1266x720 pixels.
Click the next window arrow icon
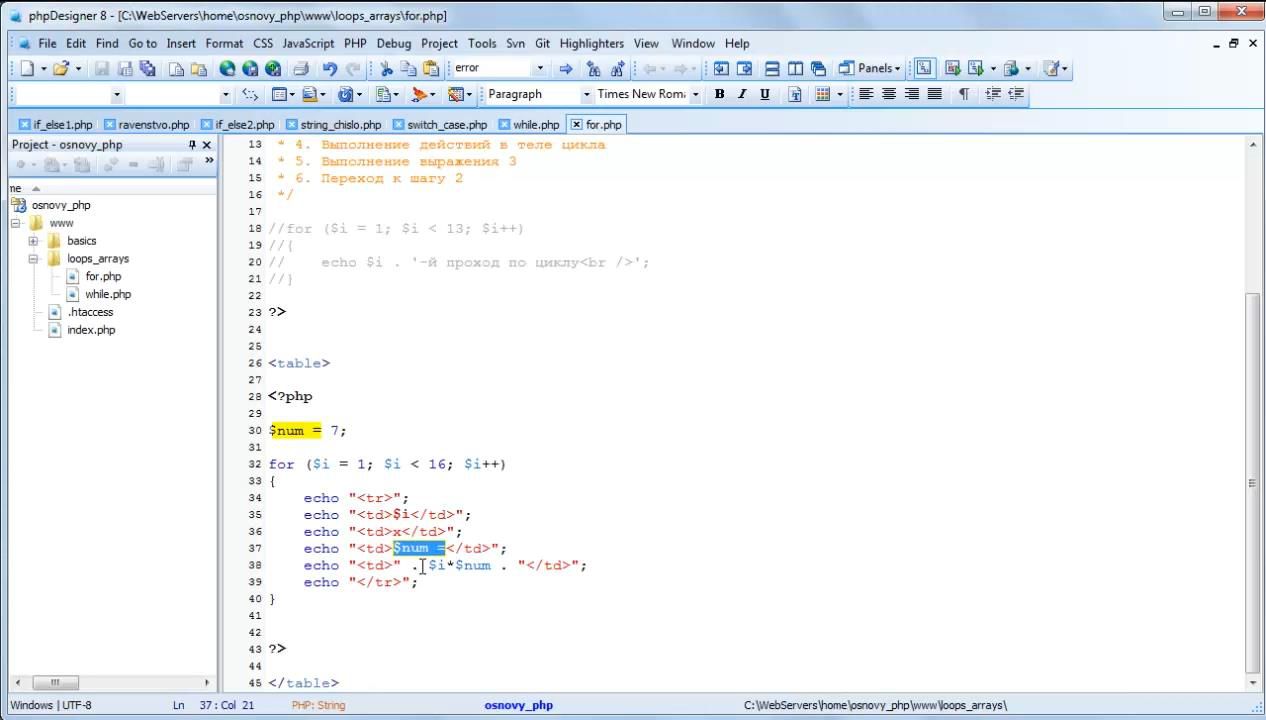point(744,69)
